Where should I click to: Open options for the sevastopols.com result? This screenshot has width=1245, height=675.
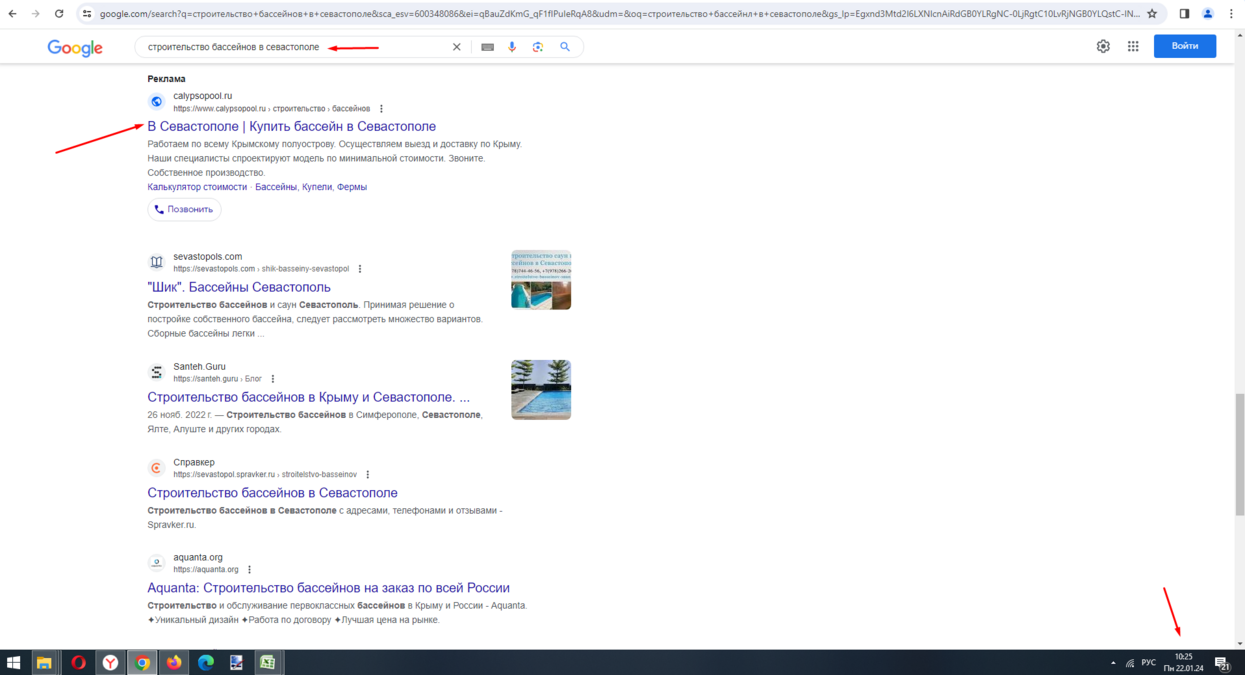click(360, 269)
